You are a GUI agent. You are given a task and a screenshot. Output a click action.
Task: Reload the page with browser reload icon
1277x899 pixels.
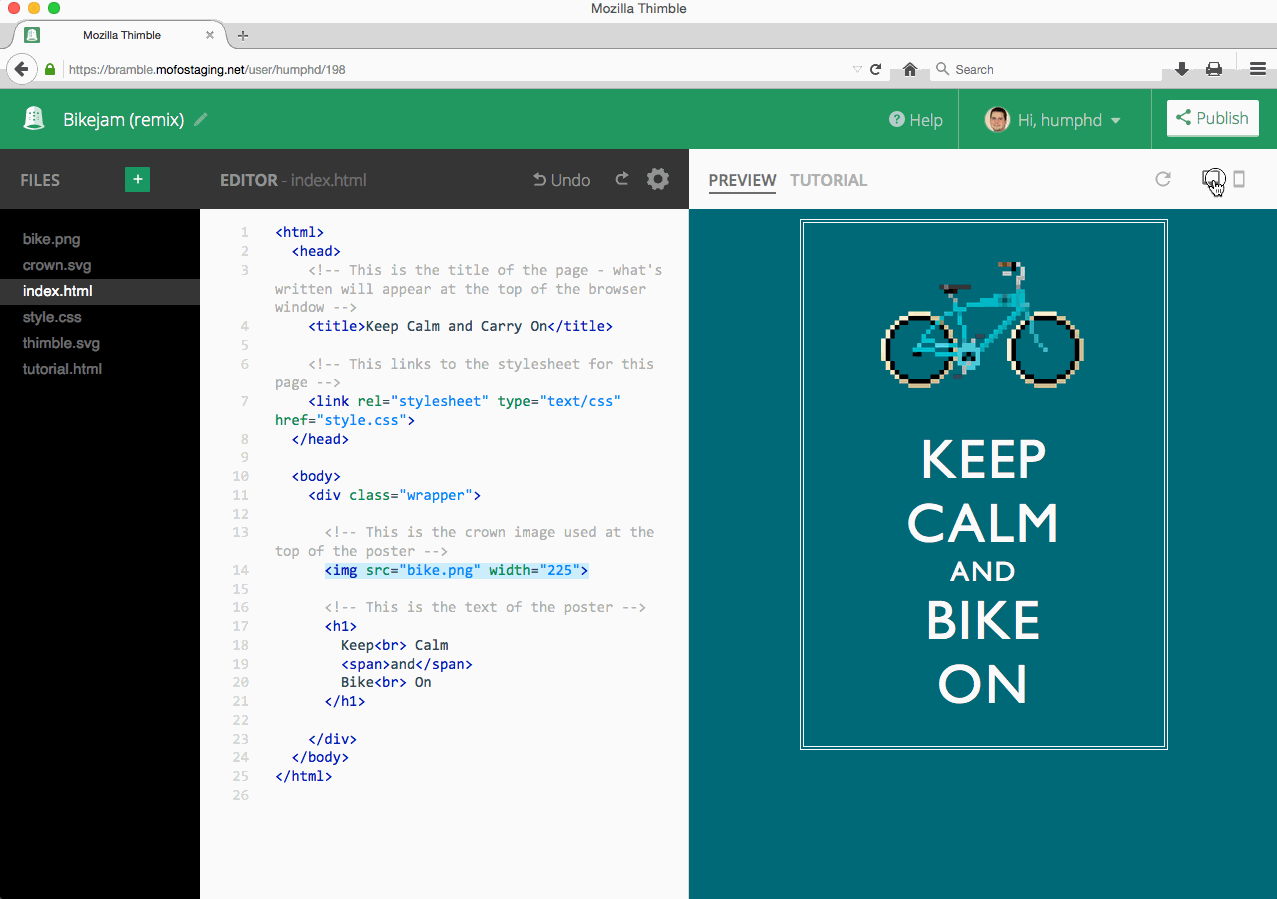coord(876,69)
